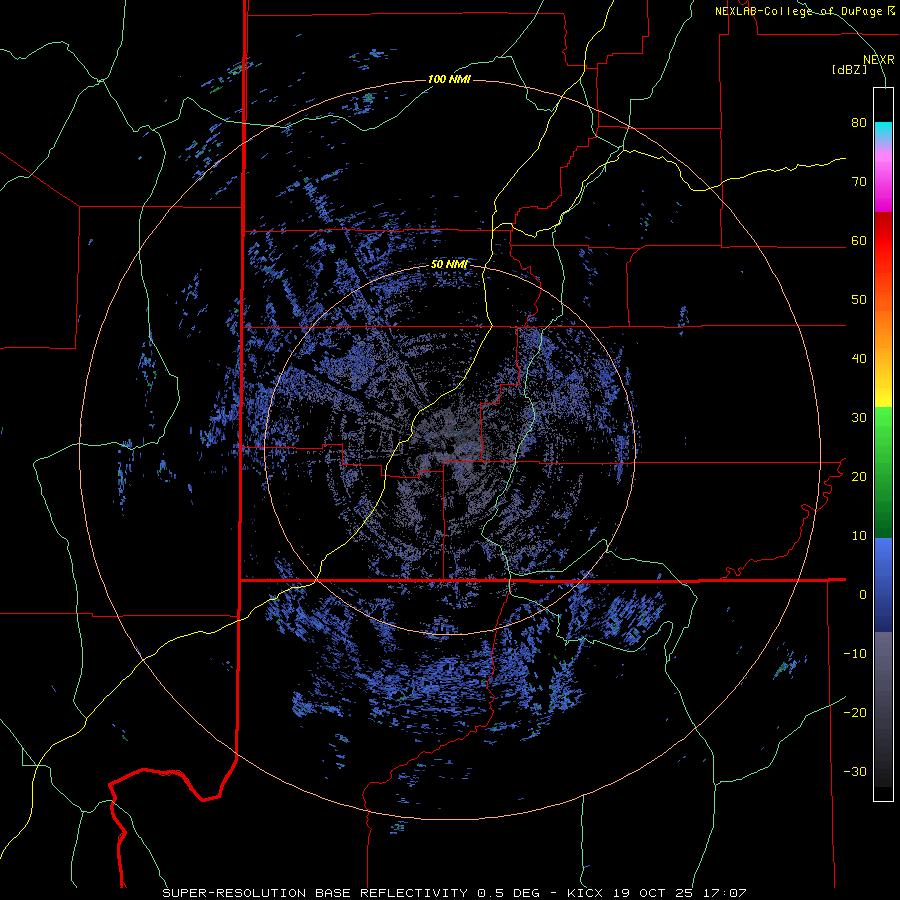Click the 80 value on the dBZ scale
The height and width of the screenshot is (900, 900).
pyautogui.click(x=859, y=123)
